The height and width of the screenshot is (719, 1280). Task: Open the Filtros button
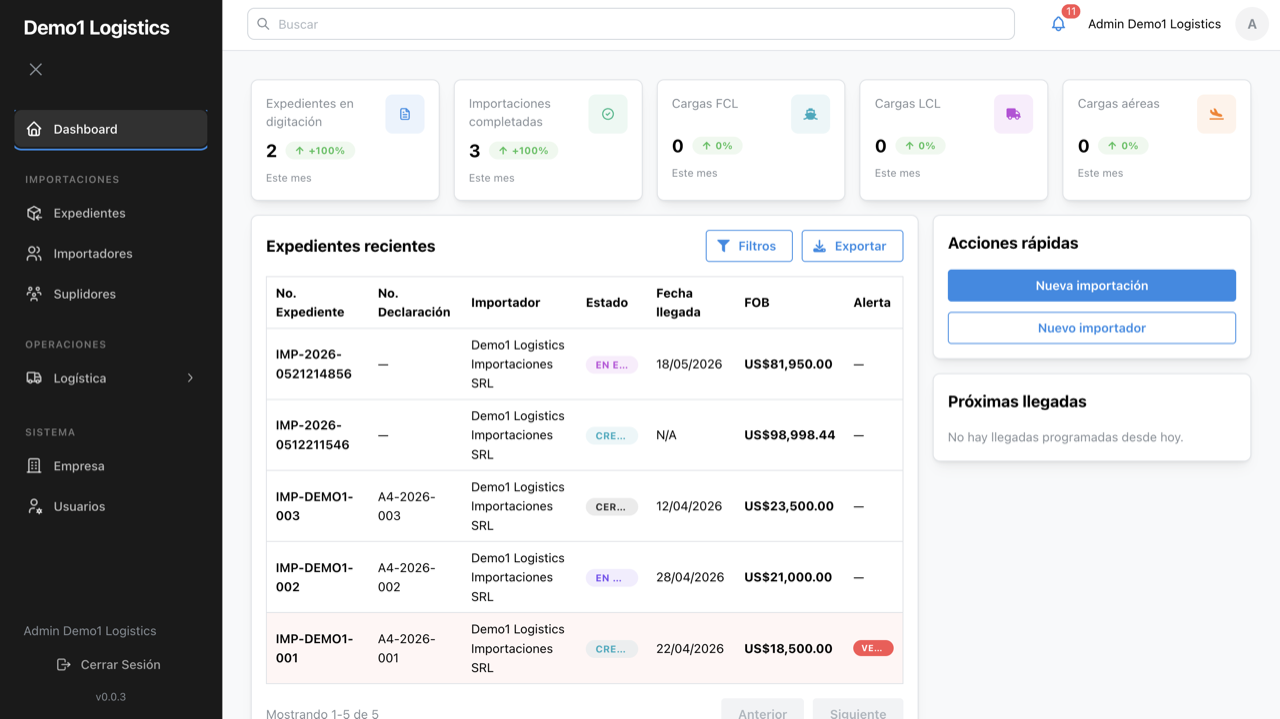tap(749, 246)
